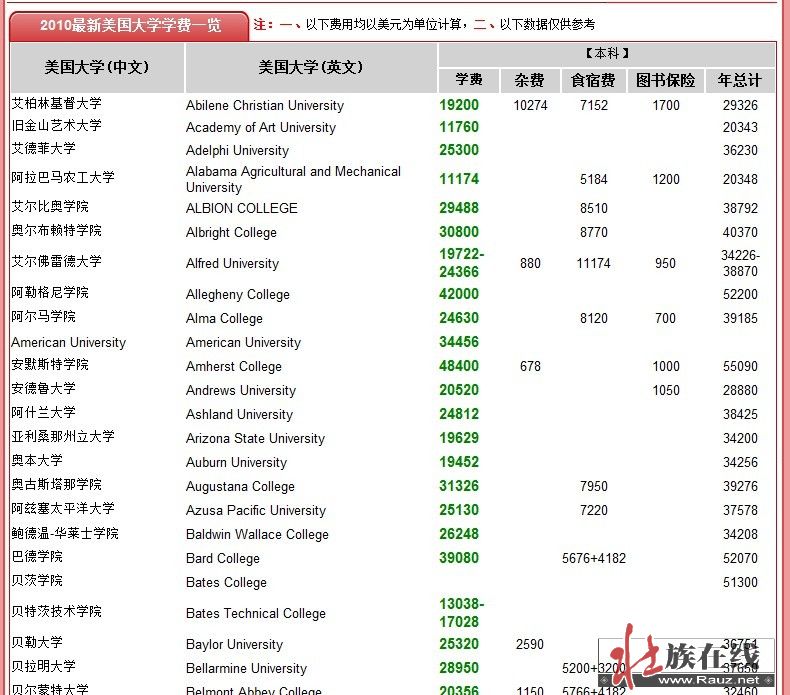The height and width of the screenshot is (695, 790).
Task: Select Academy of Art University row text
Action: (261, 127)
